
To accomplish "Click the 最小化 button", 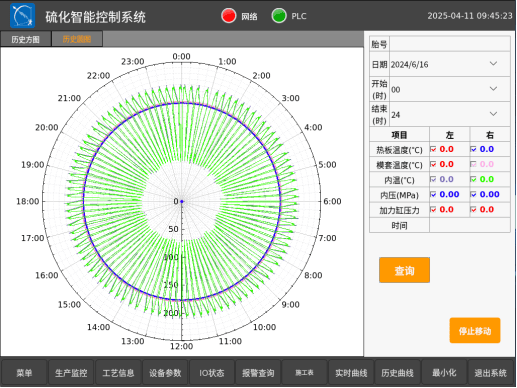I will pyautogui.click(x=444, y=373).
